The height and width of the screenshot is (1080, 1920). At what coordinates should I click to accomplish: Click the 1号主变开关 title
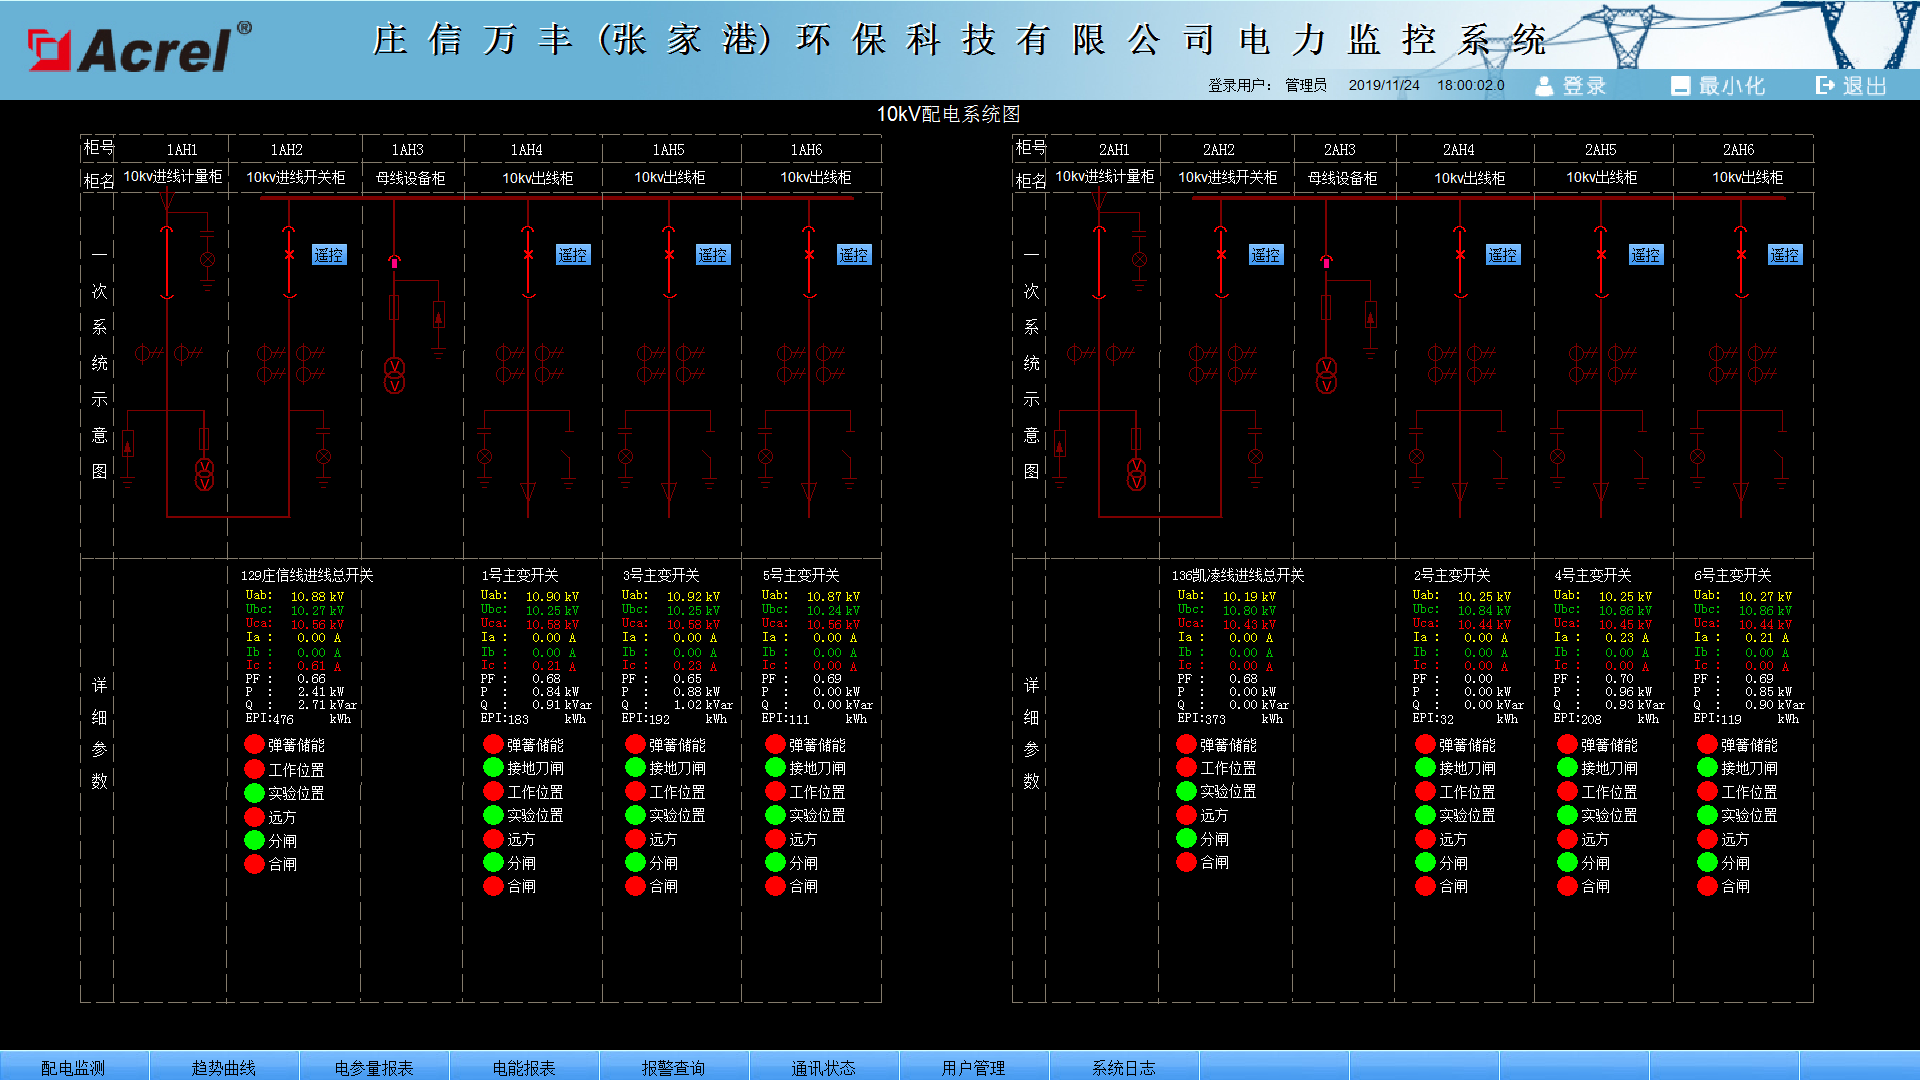click(x=520, y=575)
